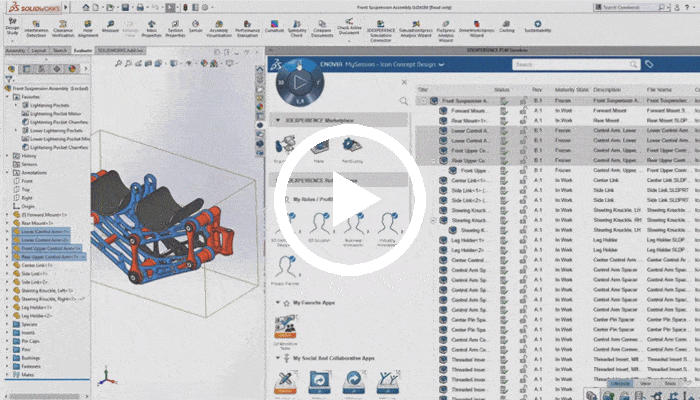Open the FeatureManager design tree tab

[x=12, y=69]
